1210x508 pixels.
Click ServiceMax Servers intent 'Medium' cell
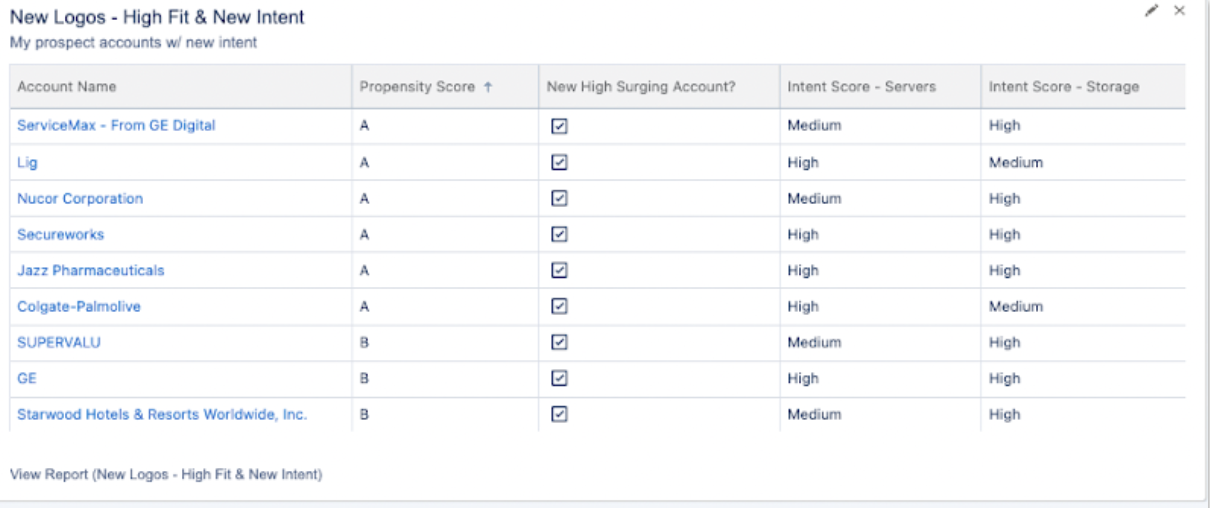coord(880,126)
